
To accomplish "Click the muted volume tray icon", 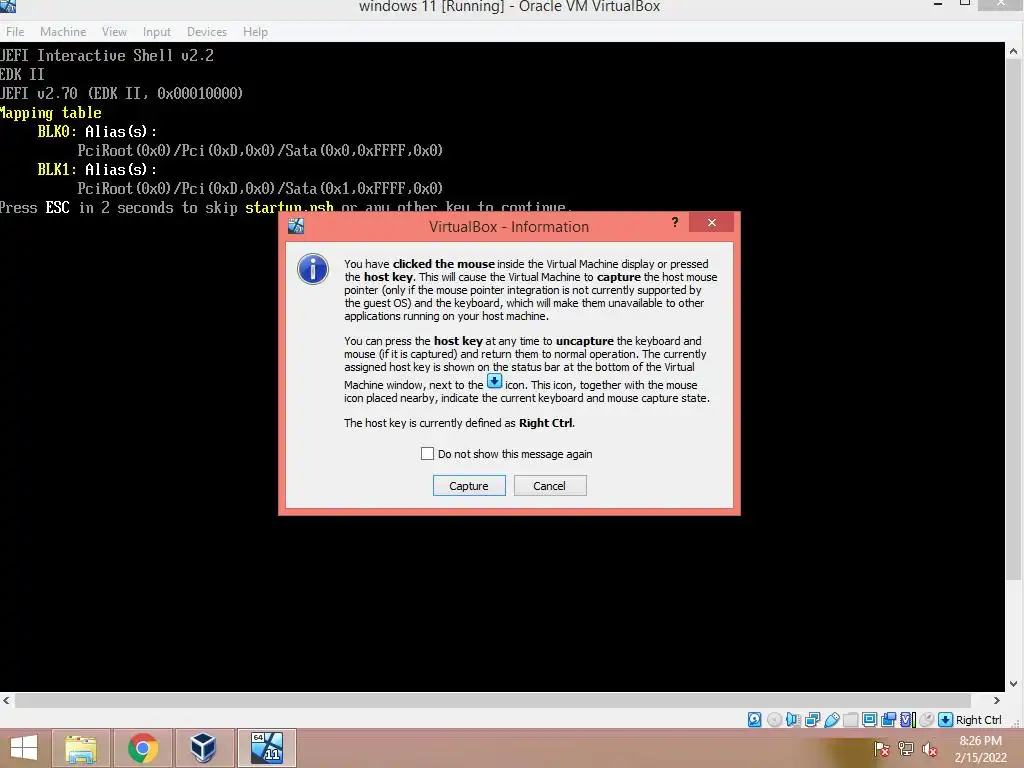I will pos(930,749).
